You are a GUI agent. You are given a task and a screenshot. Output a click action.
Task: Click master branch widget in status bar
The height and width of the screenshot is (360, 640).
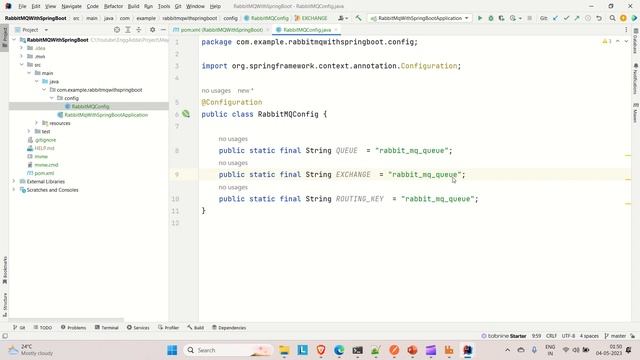(x=615, y=336)
